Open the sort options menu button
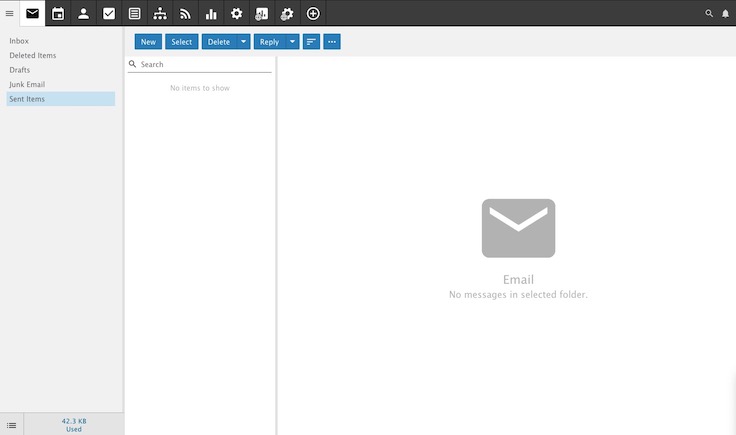This screenshot has height=435, width=736. pos(311,42)
